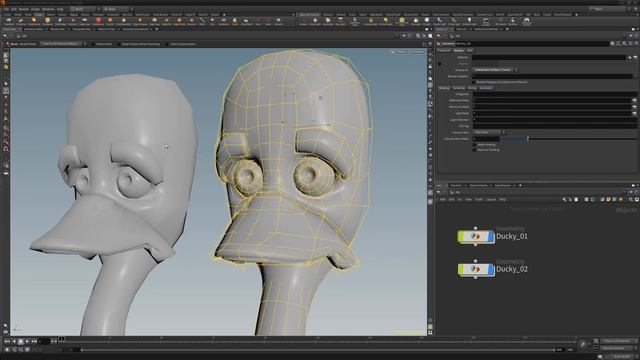Open the Build desktop dropdown

point(85,9)
